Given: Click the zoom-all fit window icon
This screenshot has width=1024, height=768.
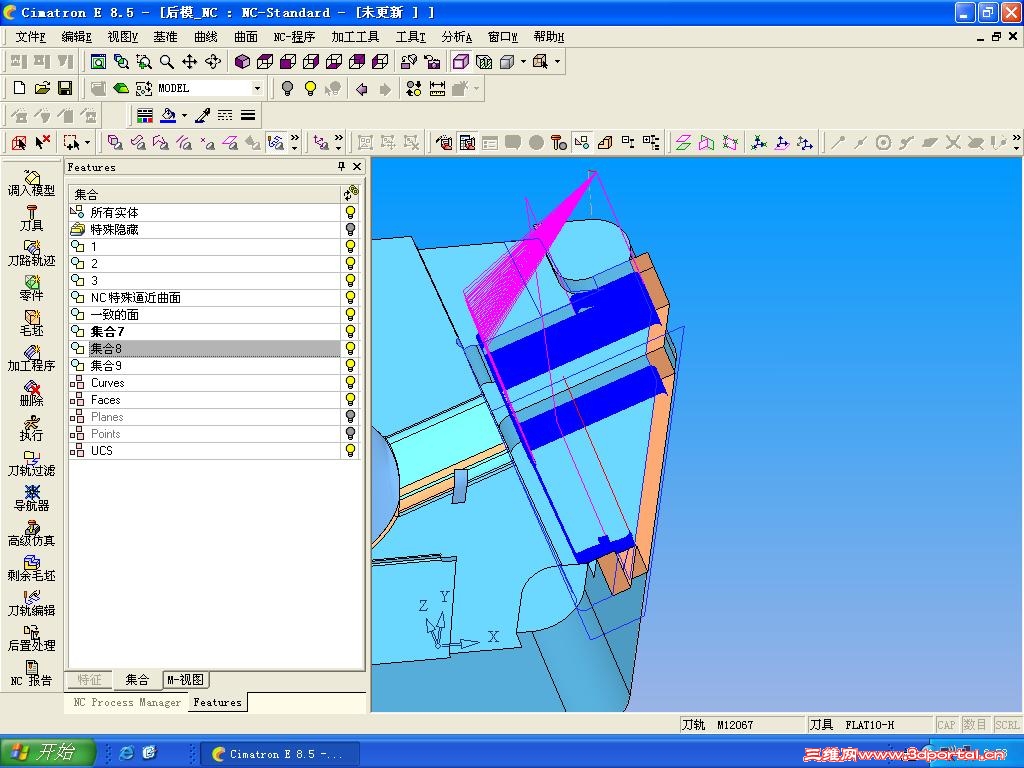Looking at the screenshot, I should [x=98, y=61].
